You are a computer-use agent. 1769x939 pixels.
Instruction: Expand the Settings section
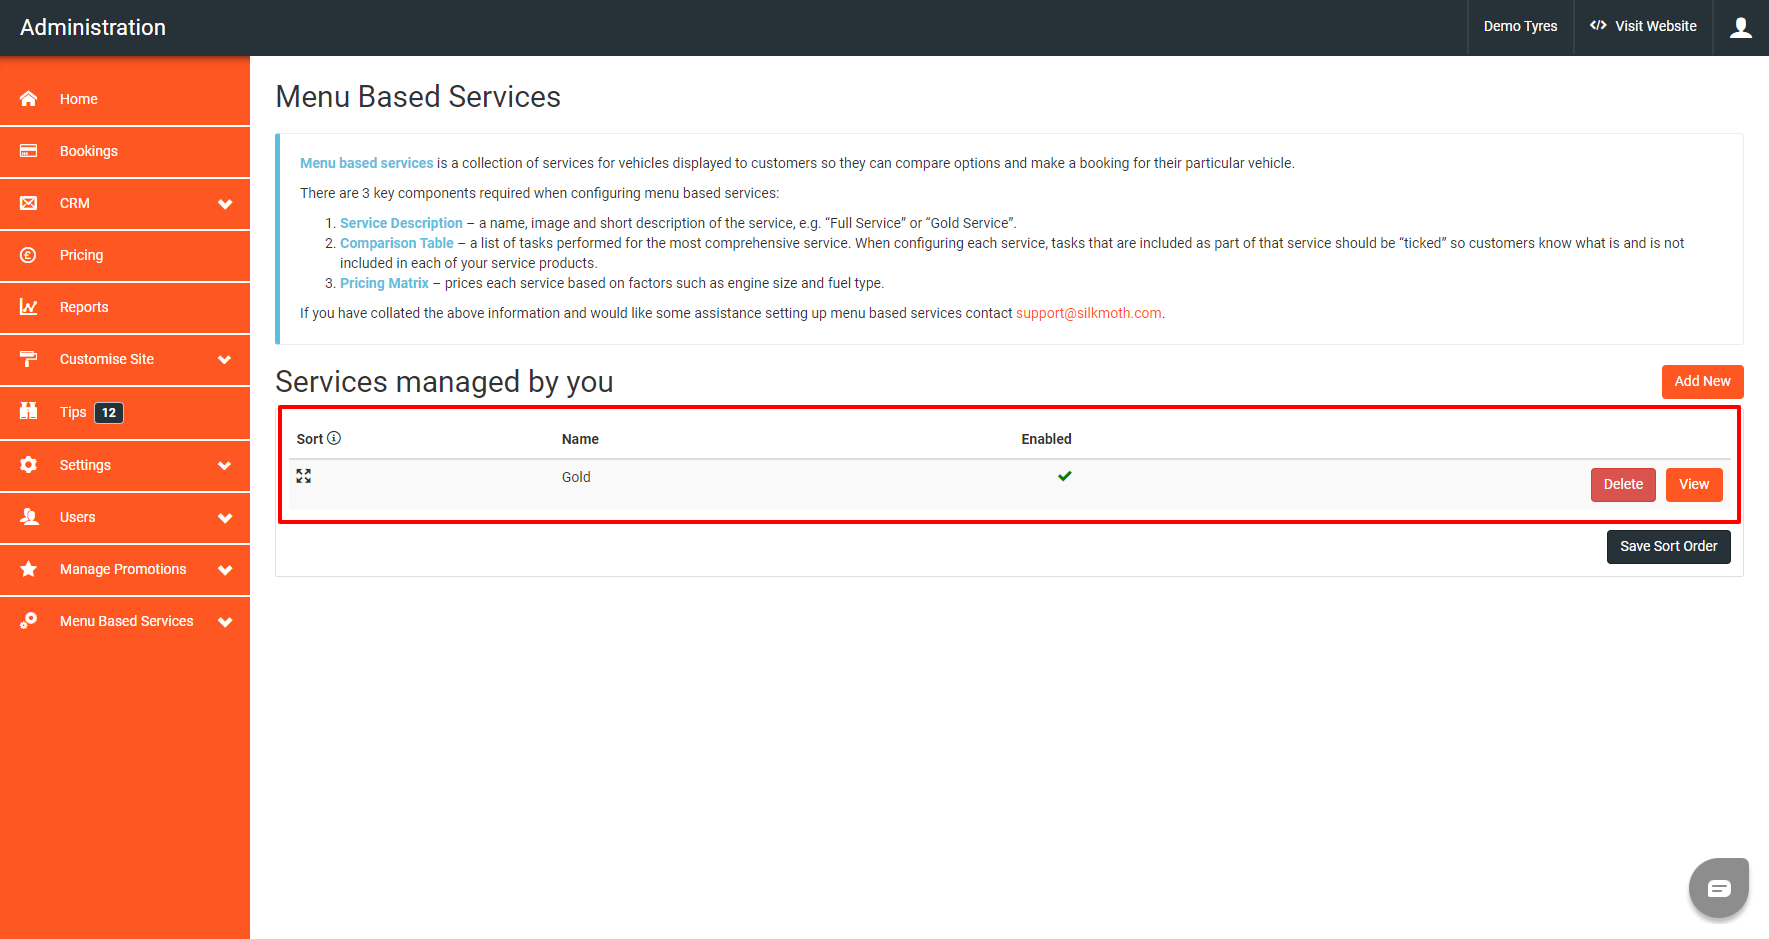coord(125,465)
